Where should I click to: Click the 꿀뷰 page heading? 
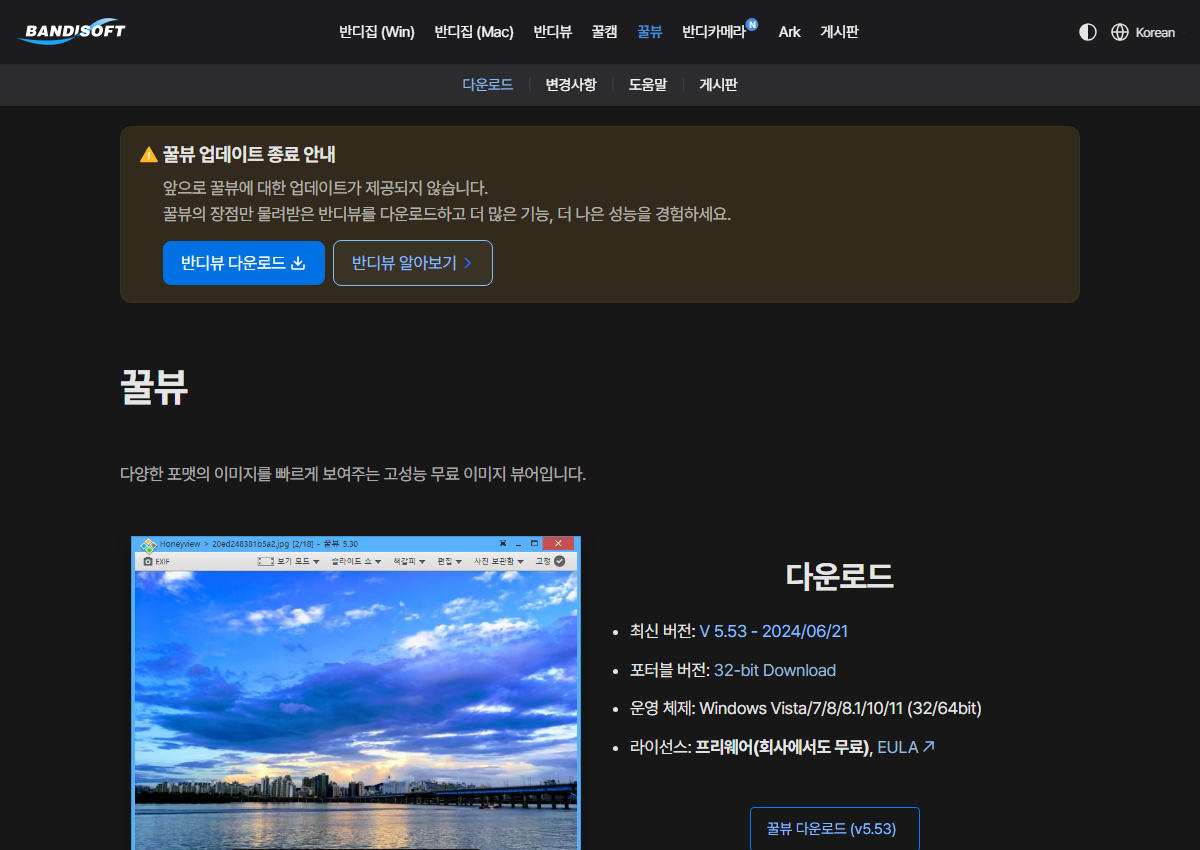tap(154, 388)
